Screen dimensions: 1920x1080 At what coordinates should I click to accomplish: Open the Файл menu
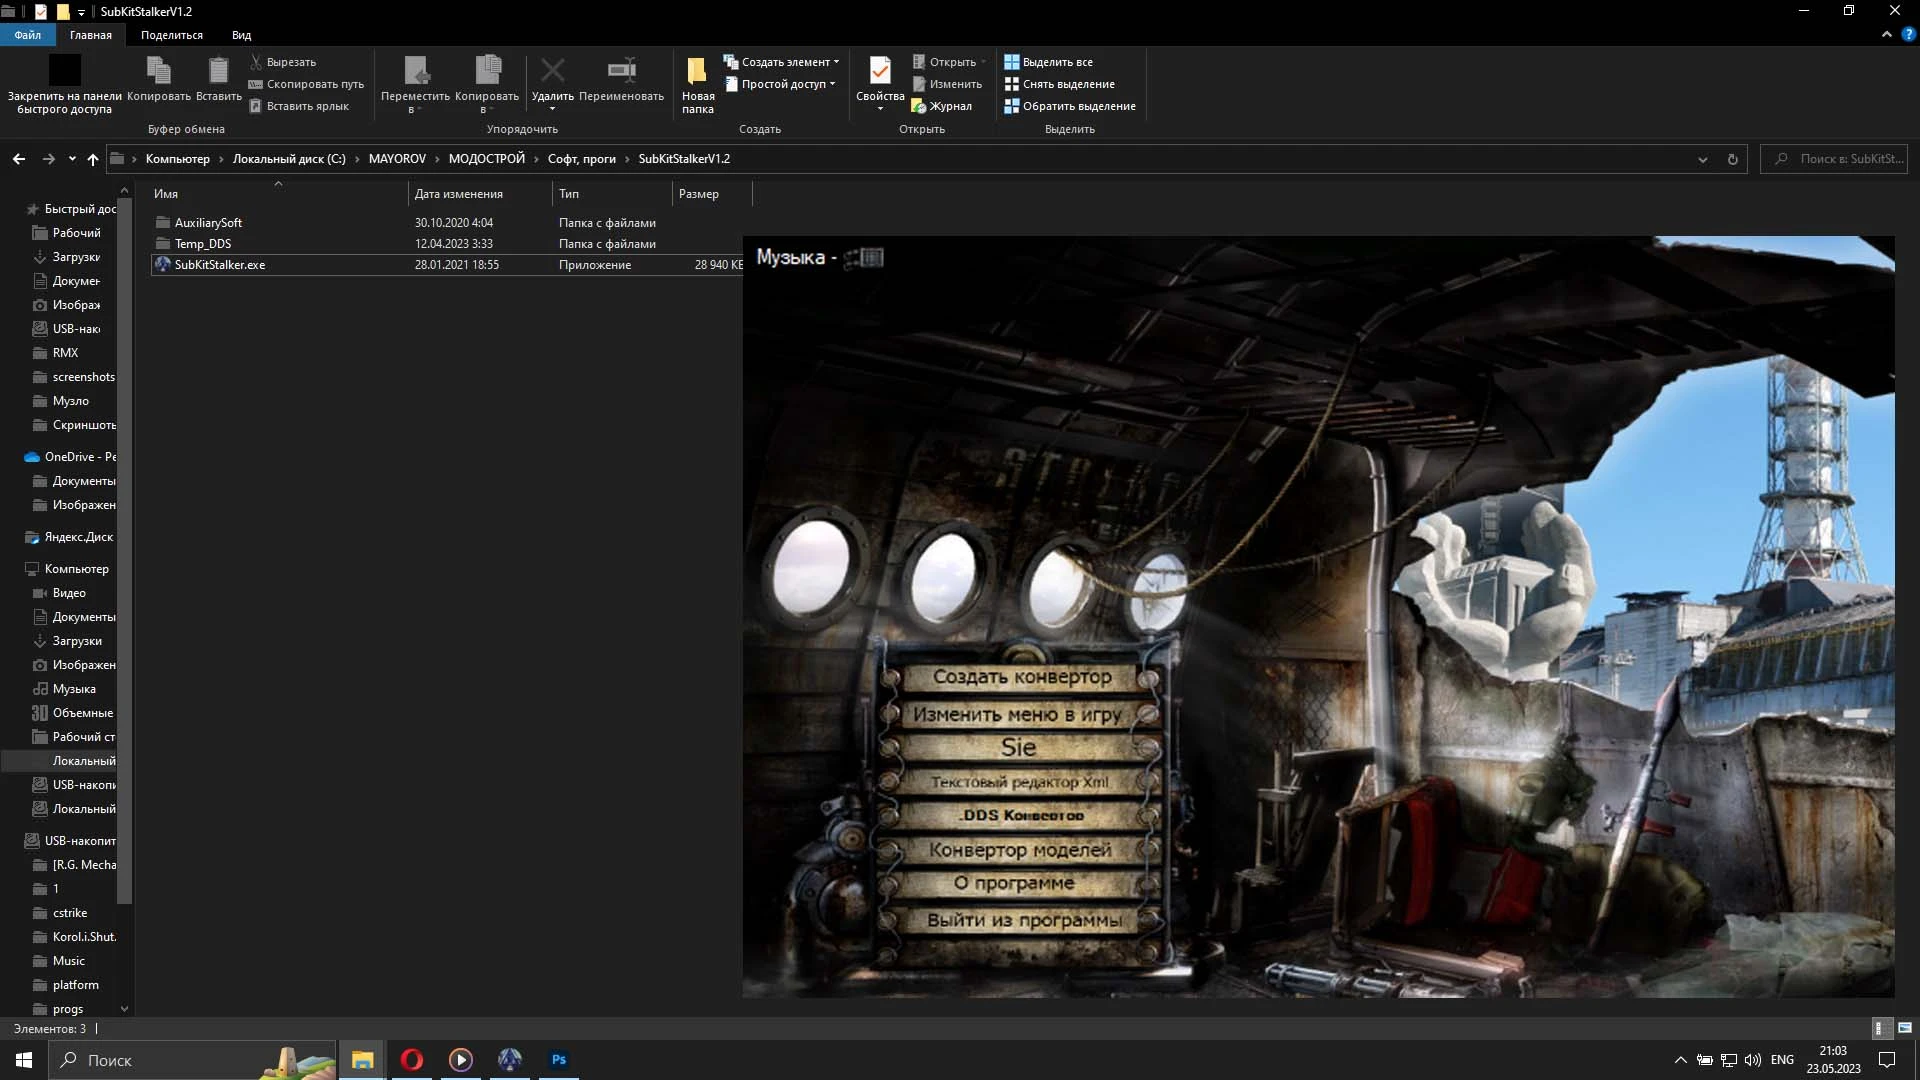(27, 35)
